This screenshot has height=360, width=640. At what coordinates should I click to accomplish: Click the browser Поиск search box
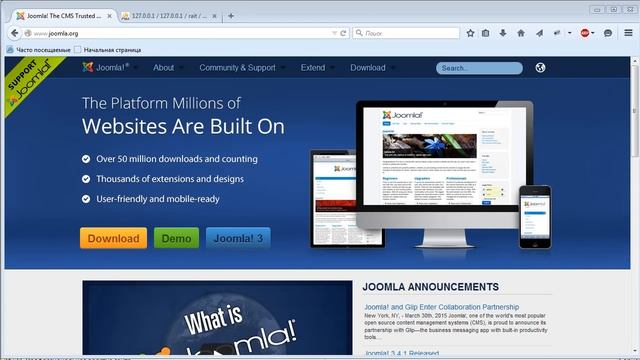point(407,33)
